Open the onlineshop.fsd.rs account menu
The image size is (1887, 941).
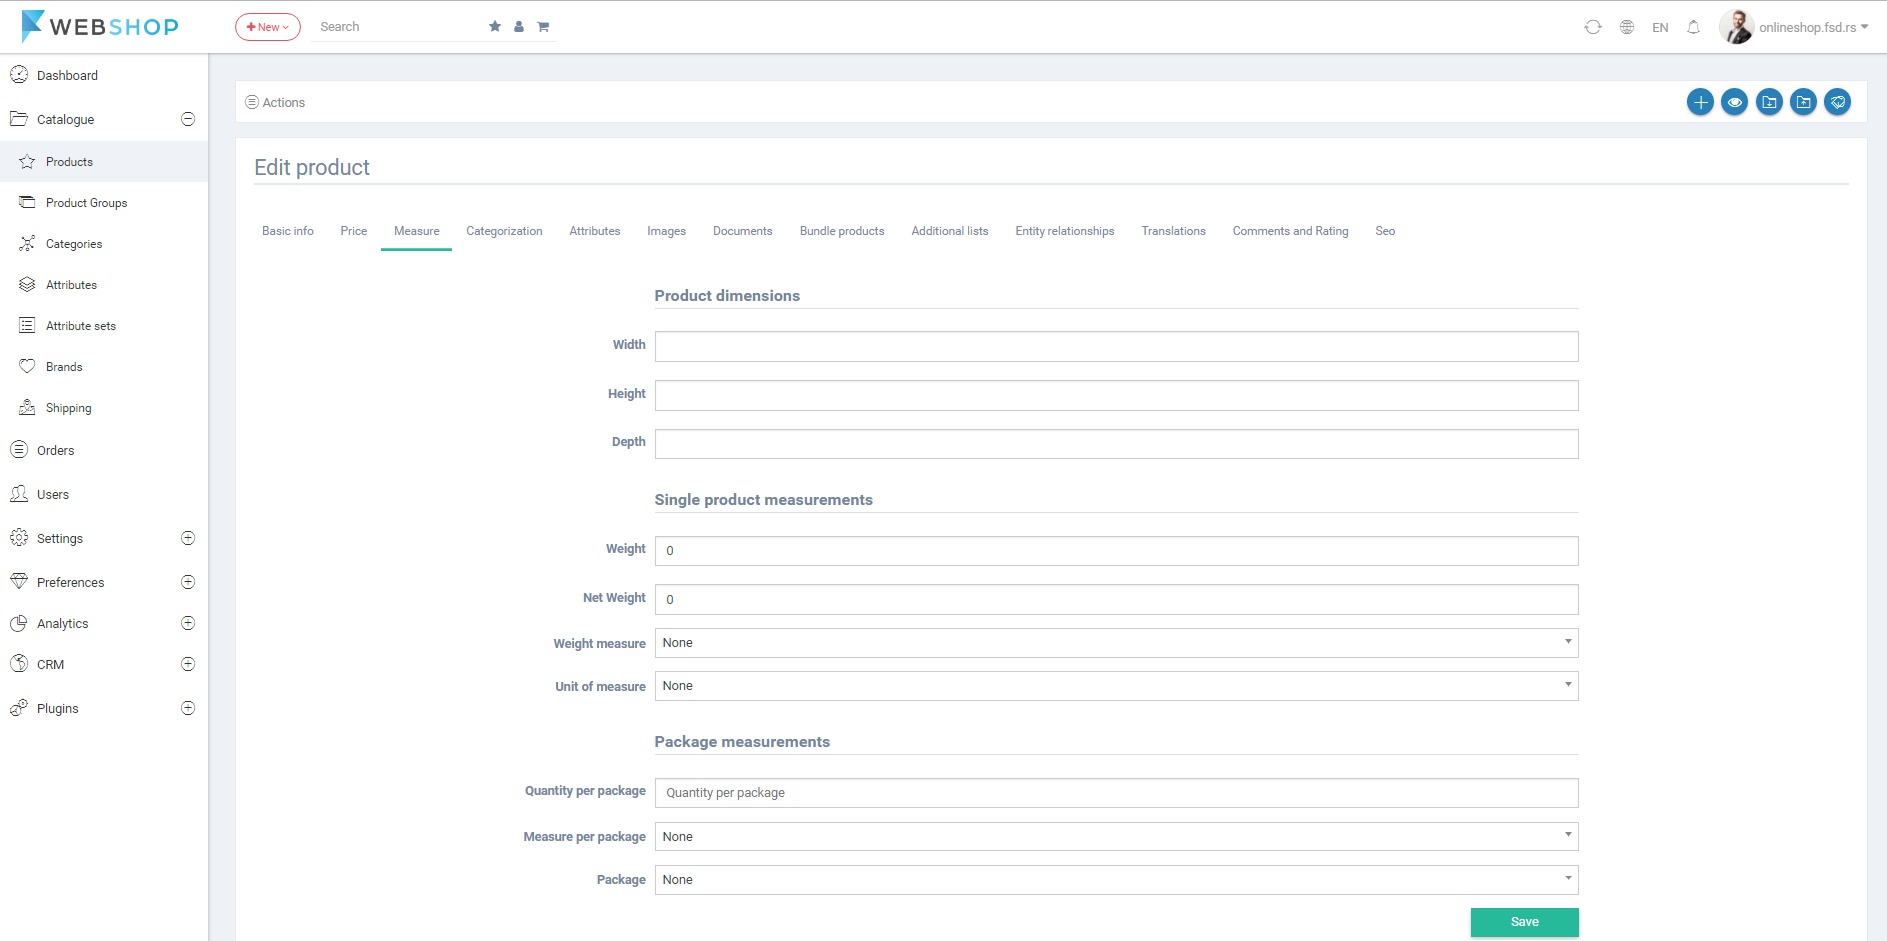1813,27
